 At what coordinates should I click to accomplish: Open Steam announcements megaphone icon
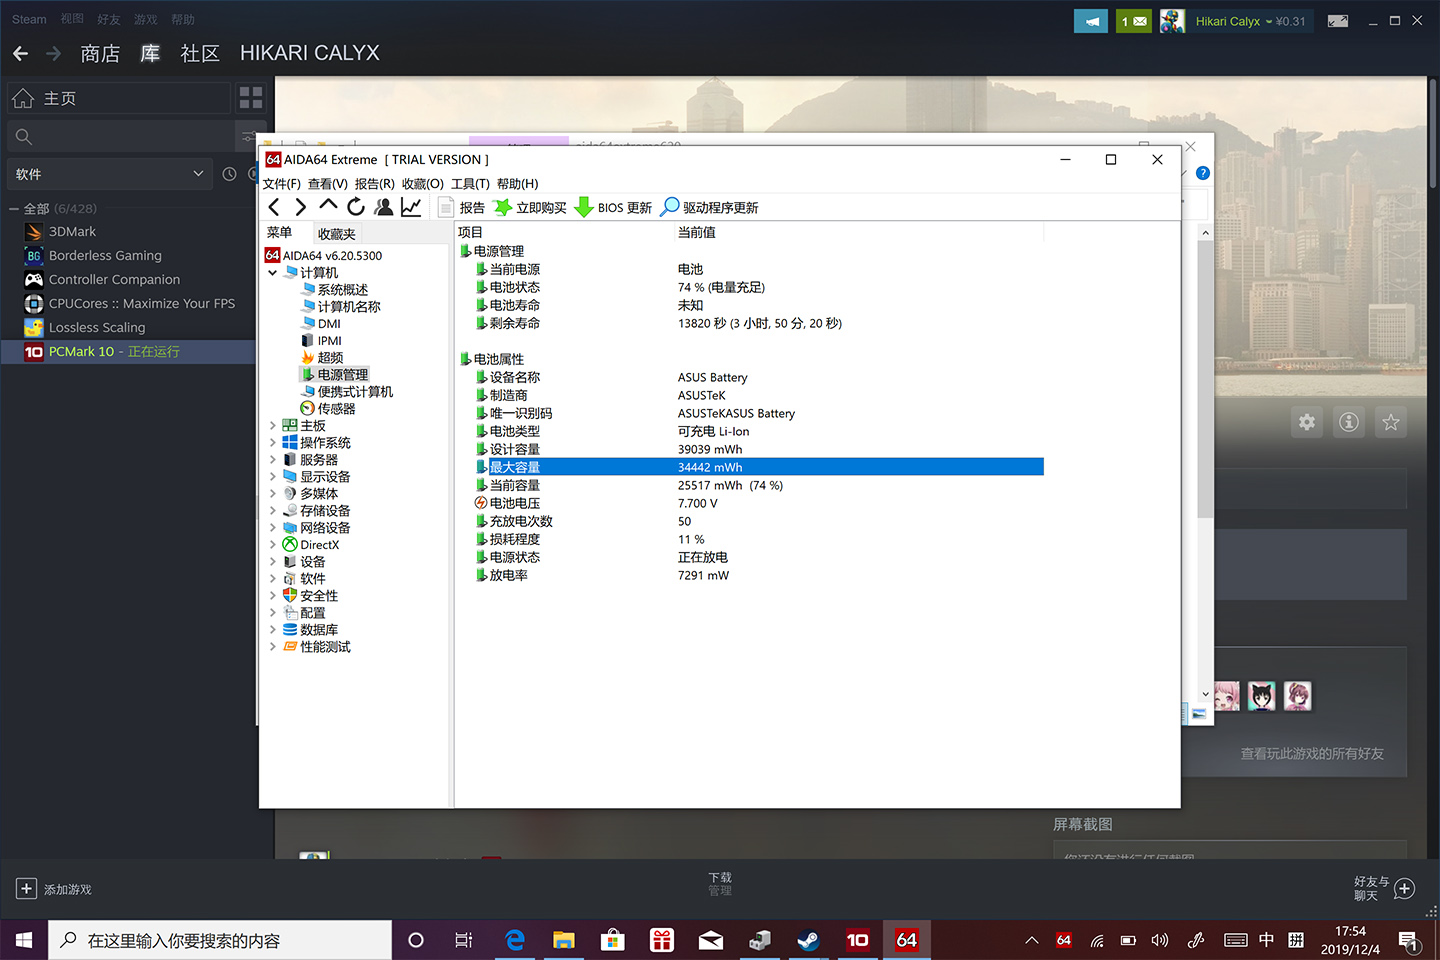tap(1091, 21)
